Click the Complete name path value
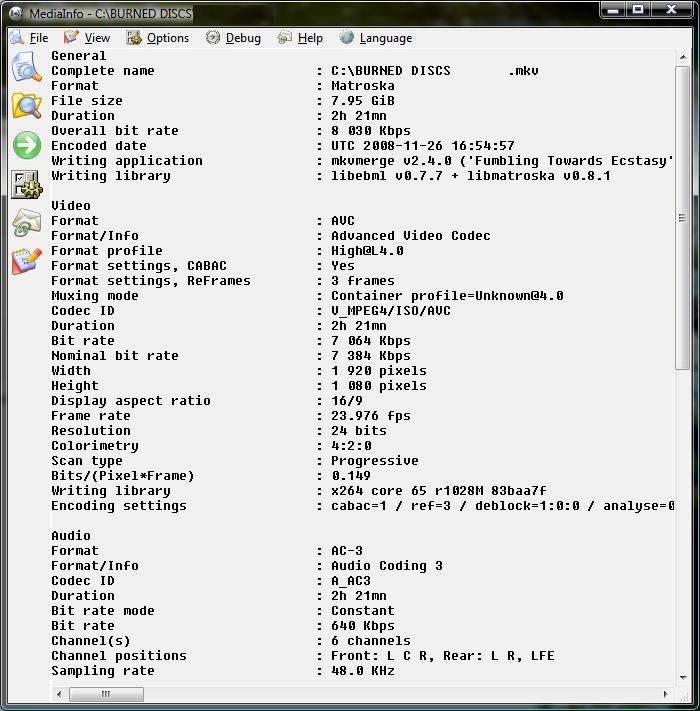This screenshot has width=700, height=711. [x=435, y=71]
